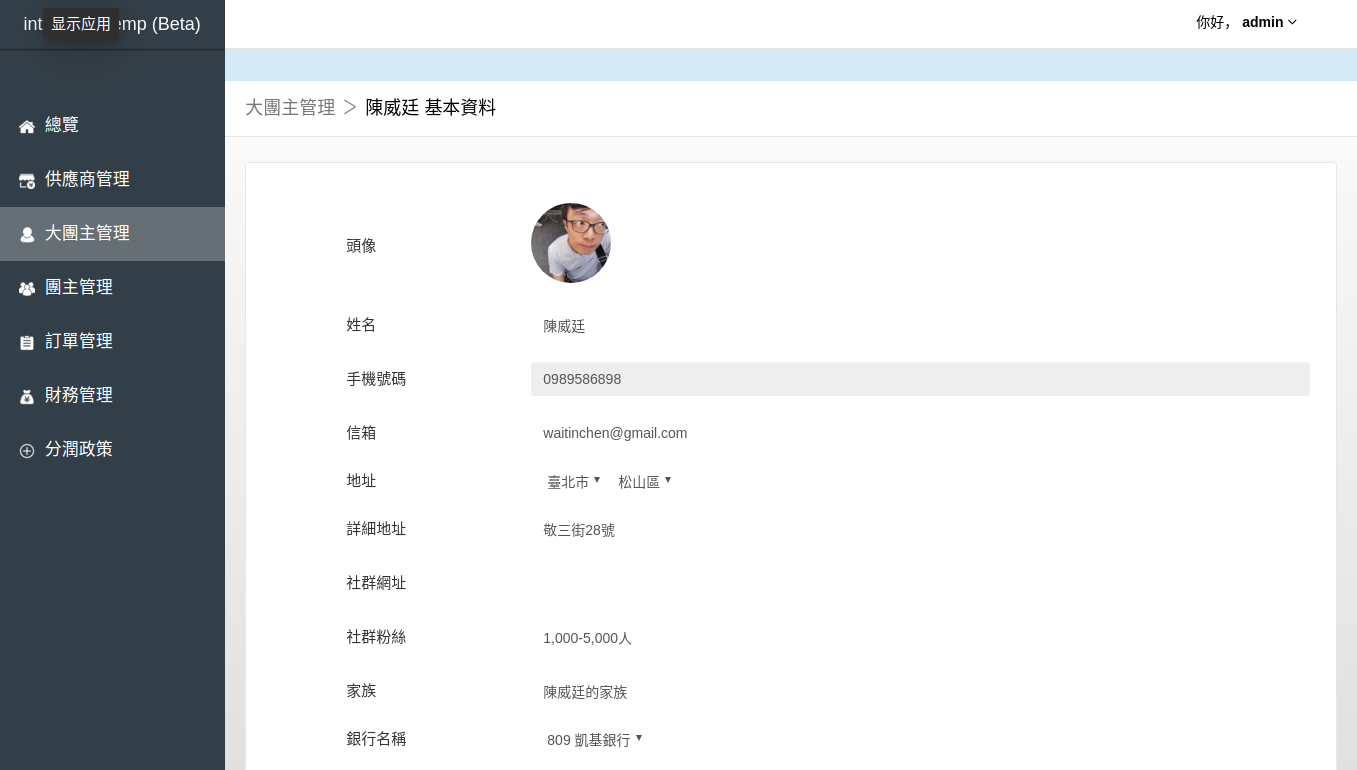The height and width of the screenshot is (770, 1357).
Task: Click the 銀行名稱 label
Action: [x=376, y=739]
